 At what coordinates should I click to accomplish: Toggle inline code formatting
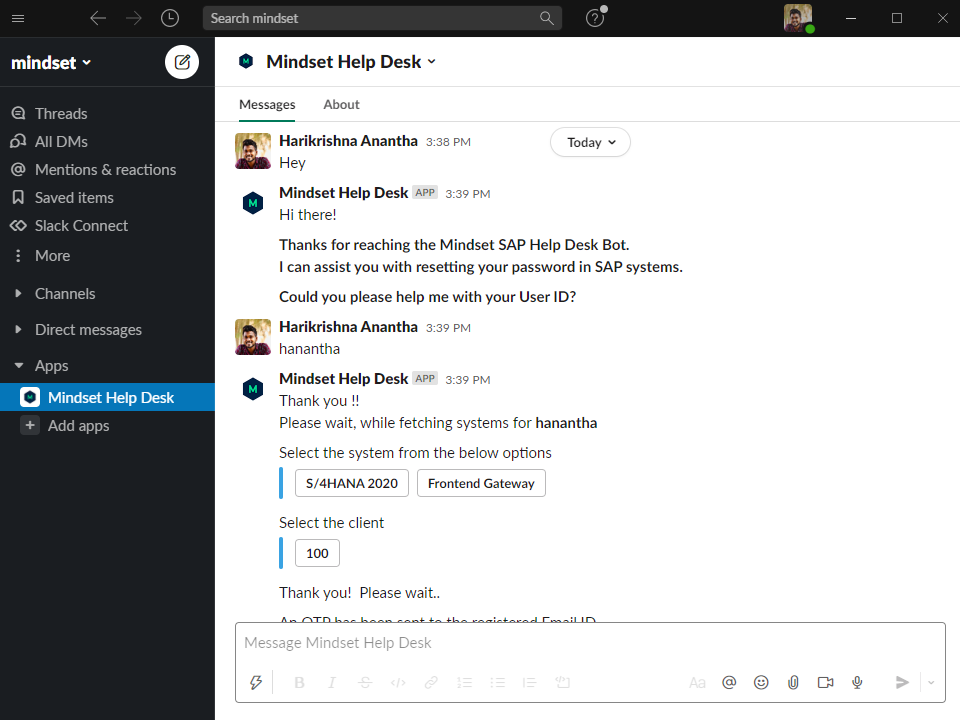pos(398,682)
